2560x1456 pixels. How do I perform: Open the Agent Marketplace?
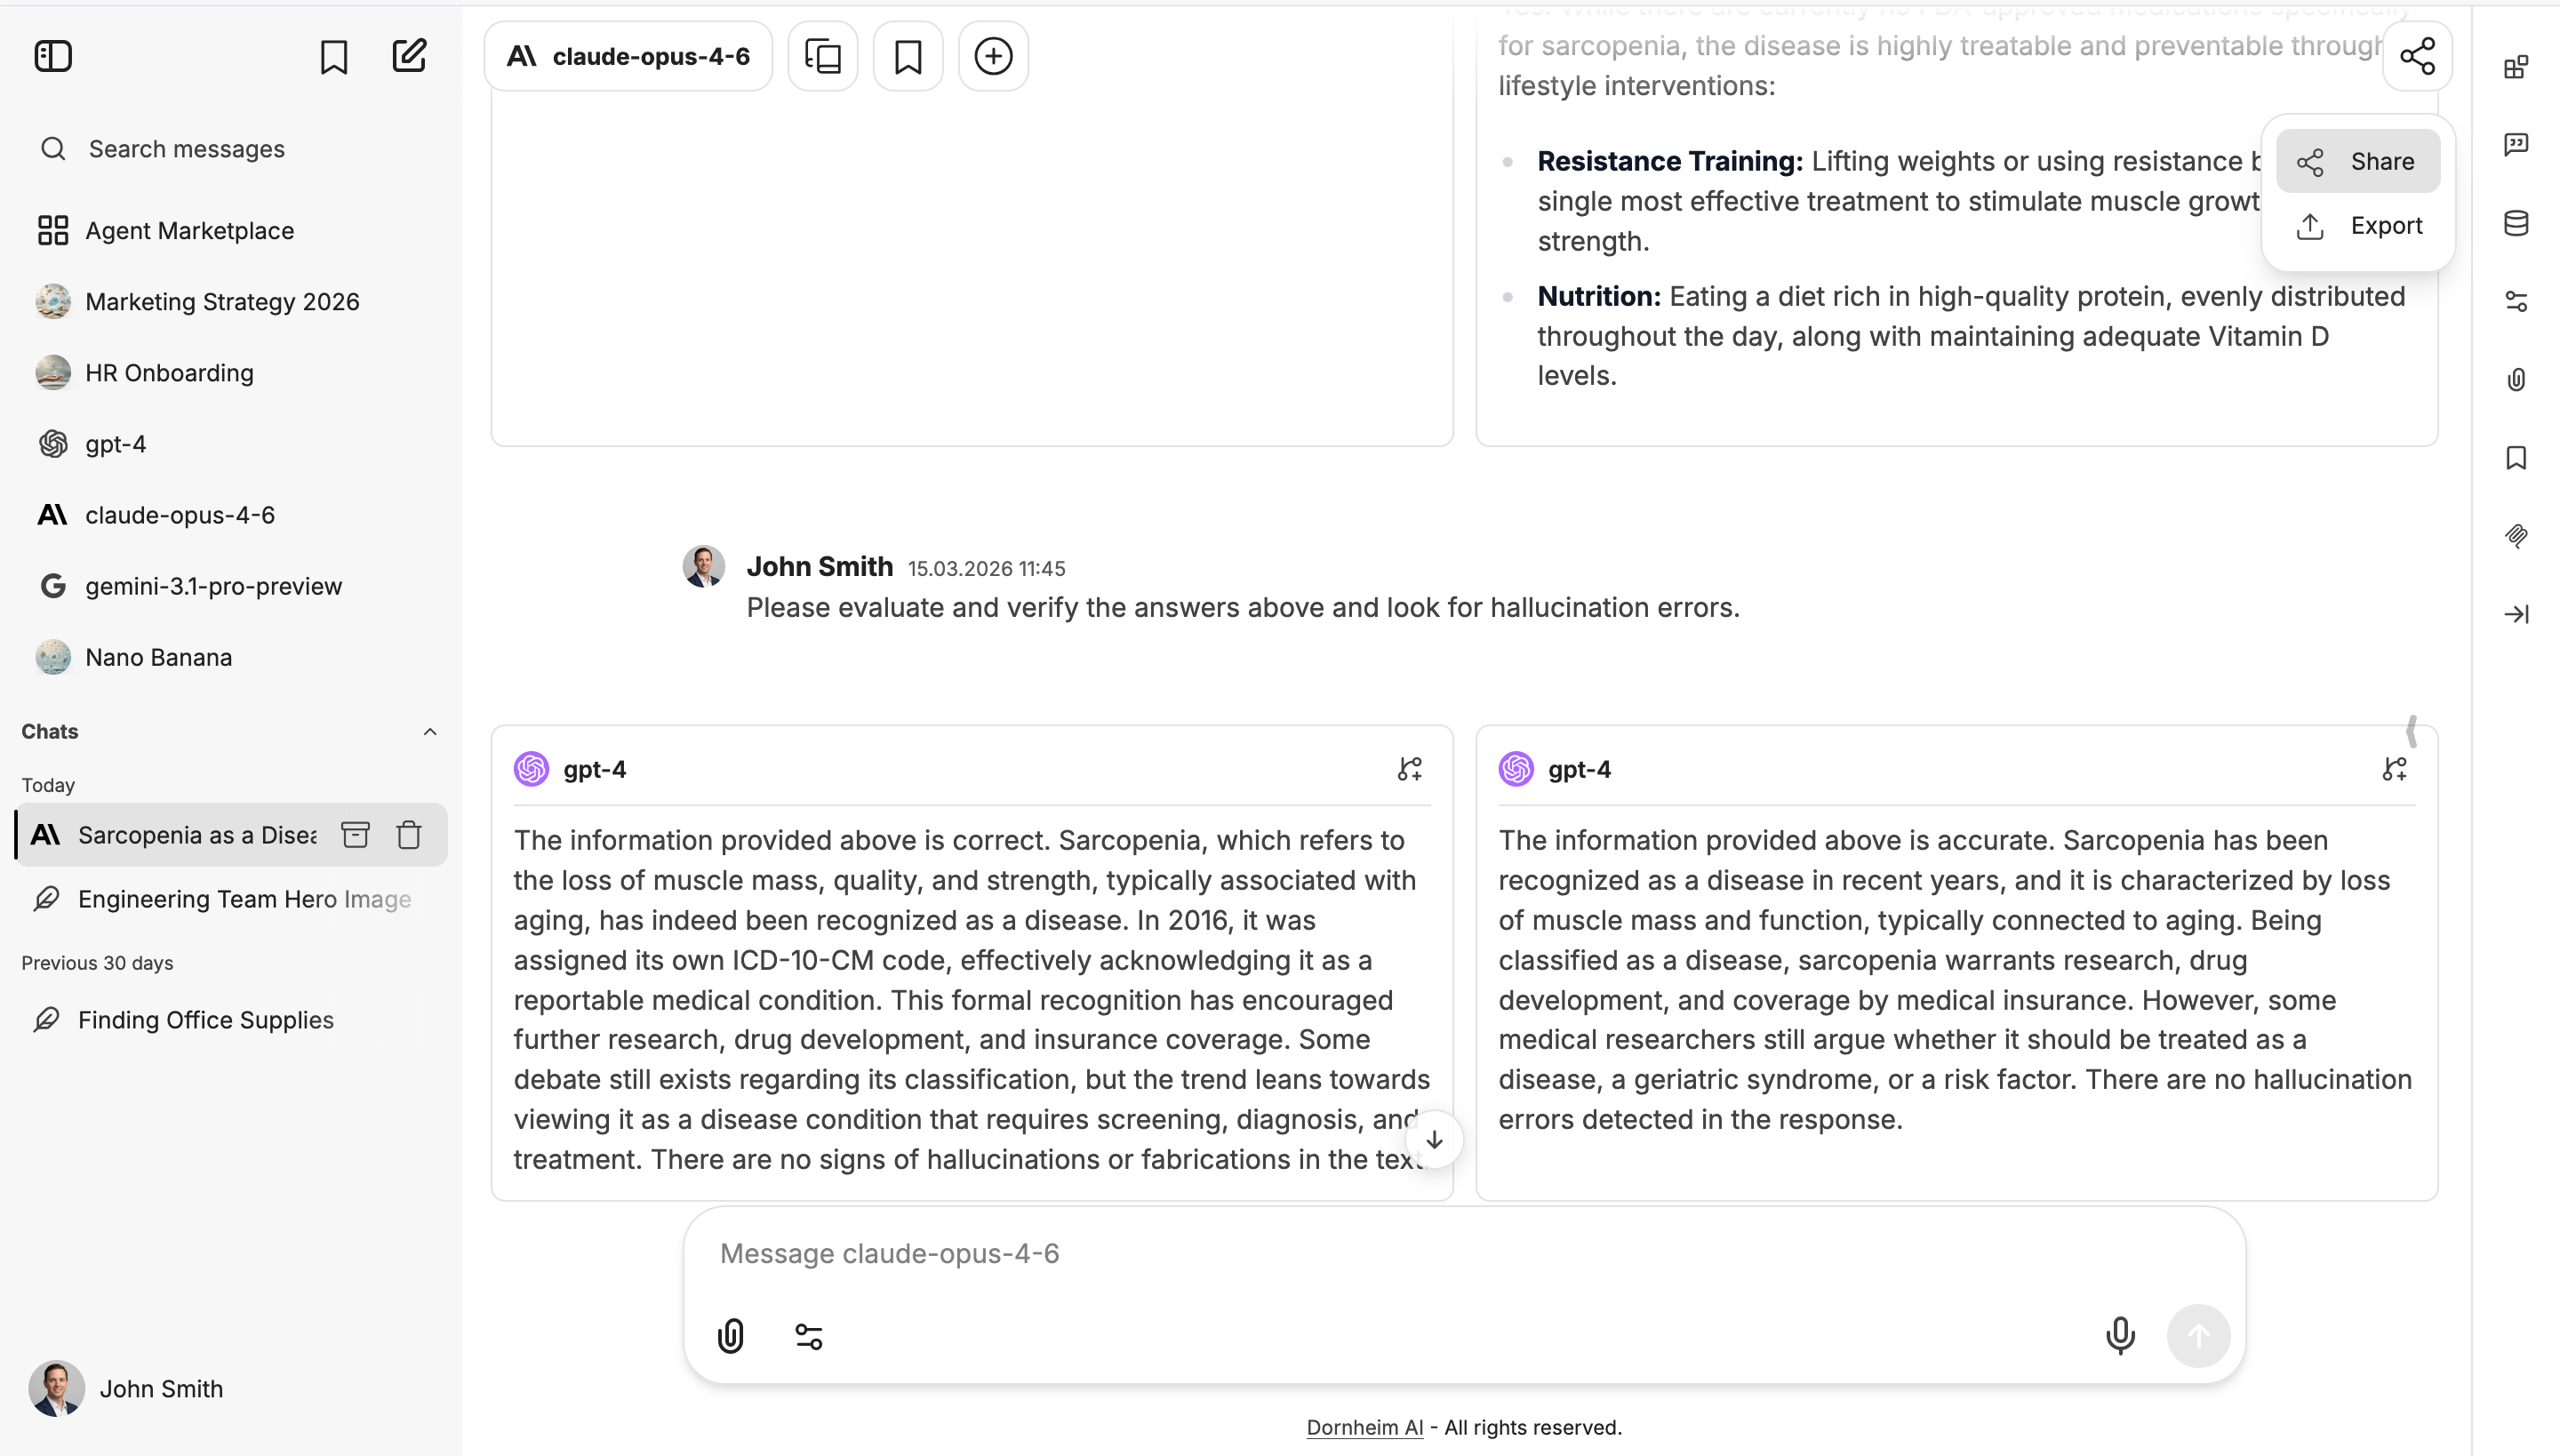click(189, 230)
